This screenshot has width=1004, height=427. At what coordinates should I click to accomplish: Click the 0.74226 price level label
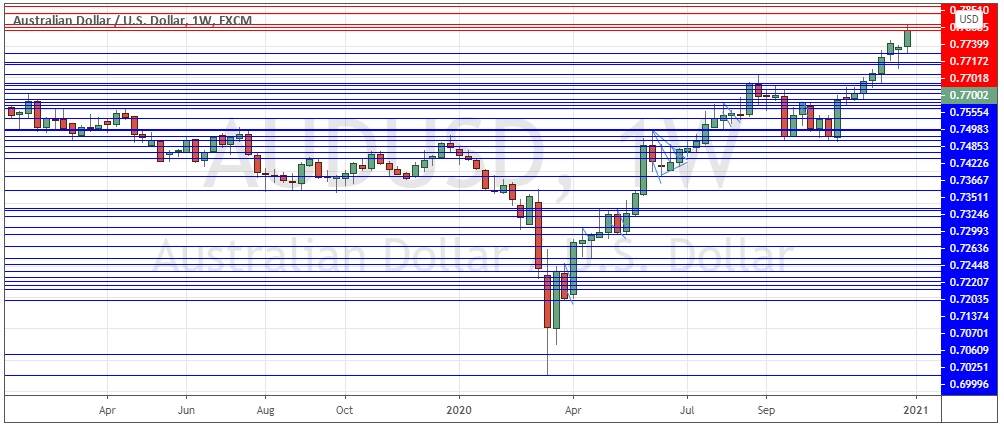click(970, 163)
